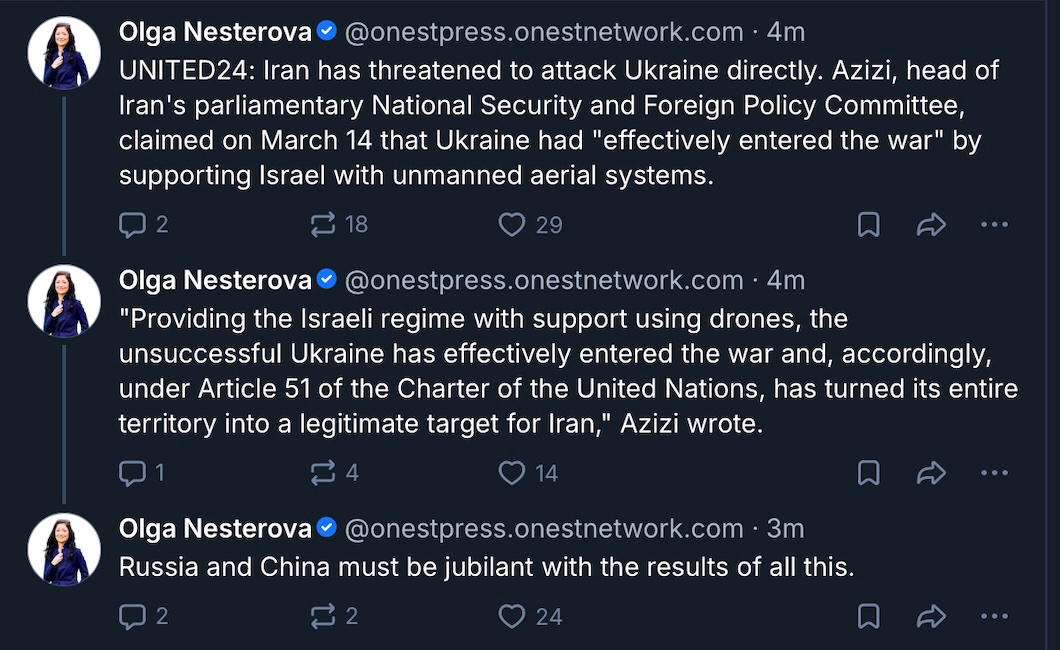Image resolution: width=1060 pixels, height=650 pixels.
Task: Reply to the Russia and China post
Action: [x=133, y=617]
